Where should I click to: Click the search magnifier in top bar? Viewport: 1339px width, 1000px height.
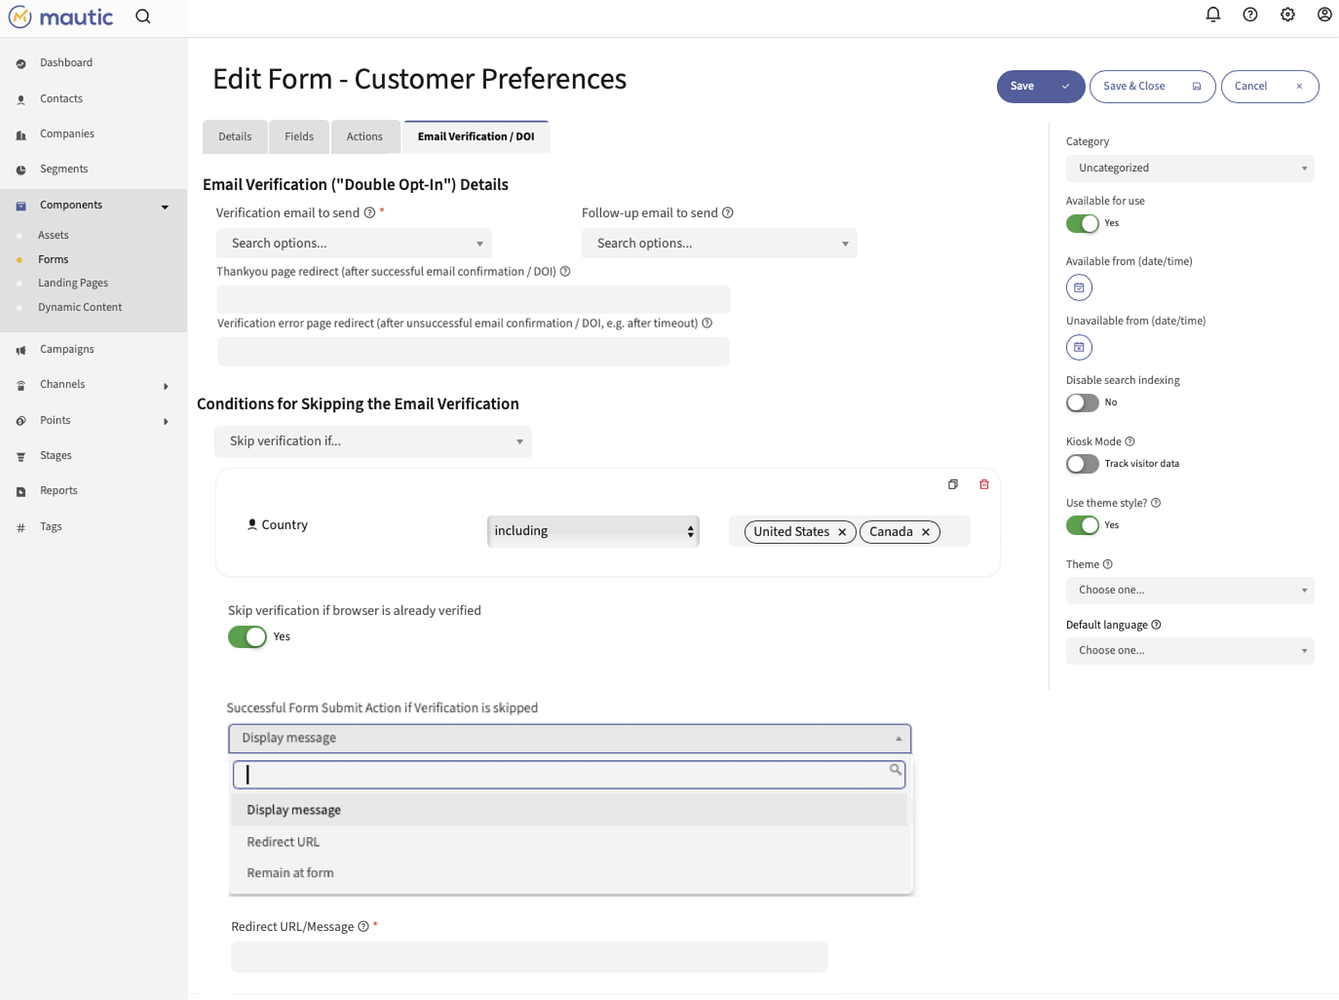[x=143, y=17]
